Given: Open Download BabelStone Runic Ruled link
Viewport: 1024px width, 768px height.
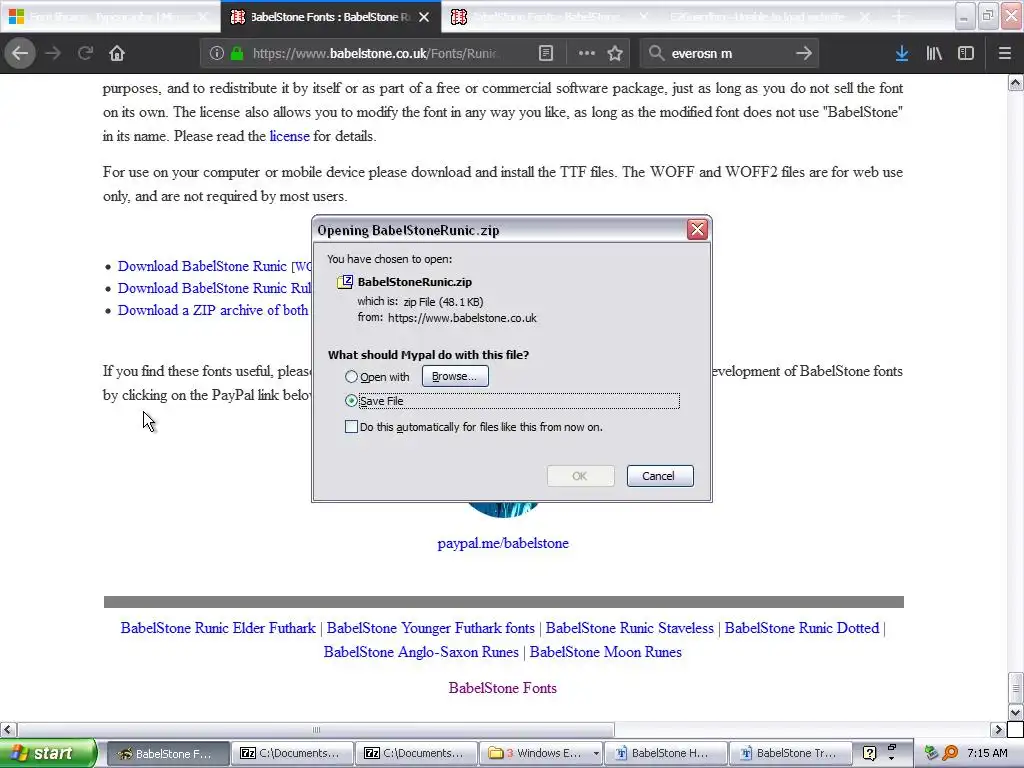Looking at the screenshot, I should (215, 288).
